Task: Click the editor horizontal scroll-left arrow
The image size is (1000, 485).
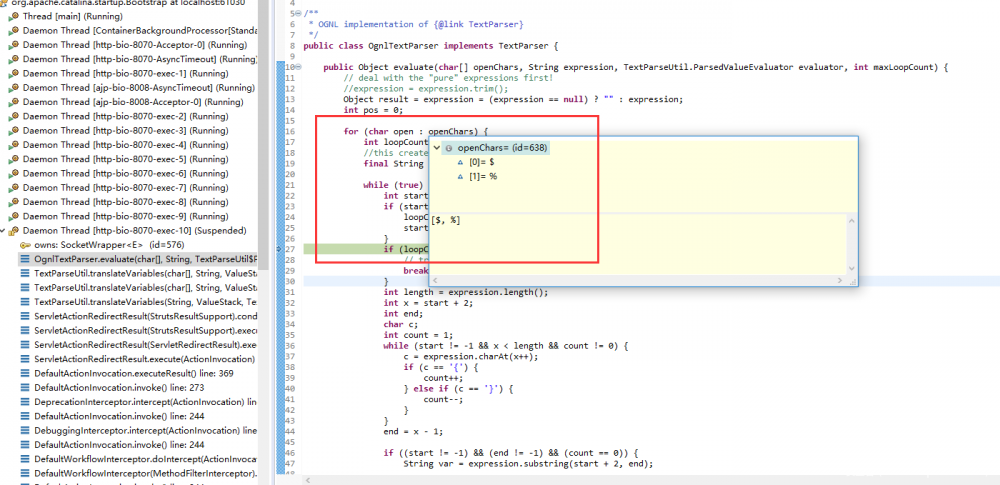Action: (x=309, y=480)
